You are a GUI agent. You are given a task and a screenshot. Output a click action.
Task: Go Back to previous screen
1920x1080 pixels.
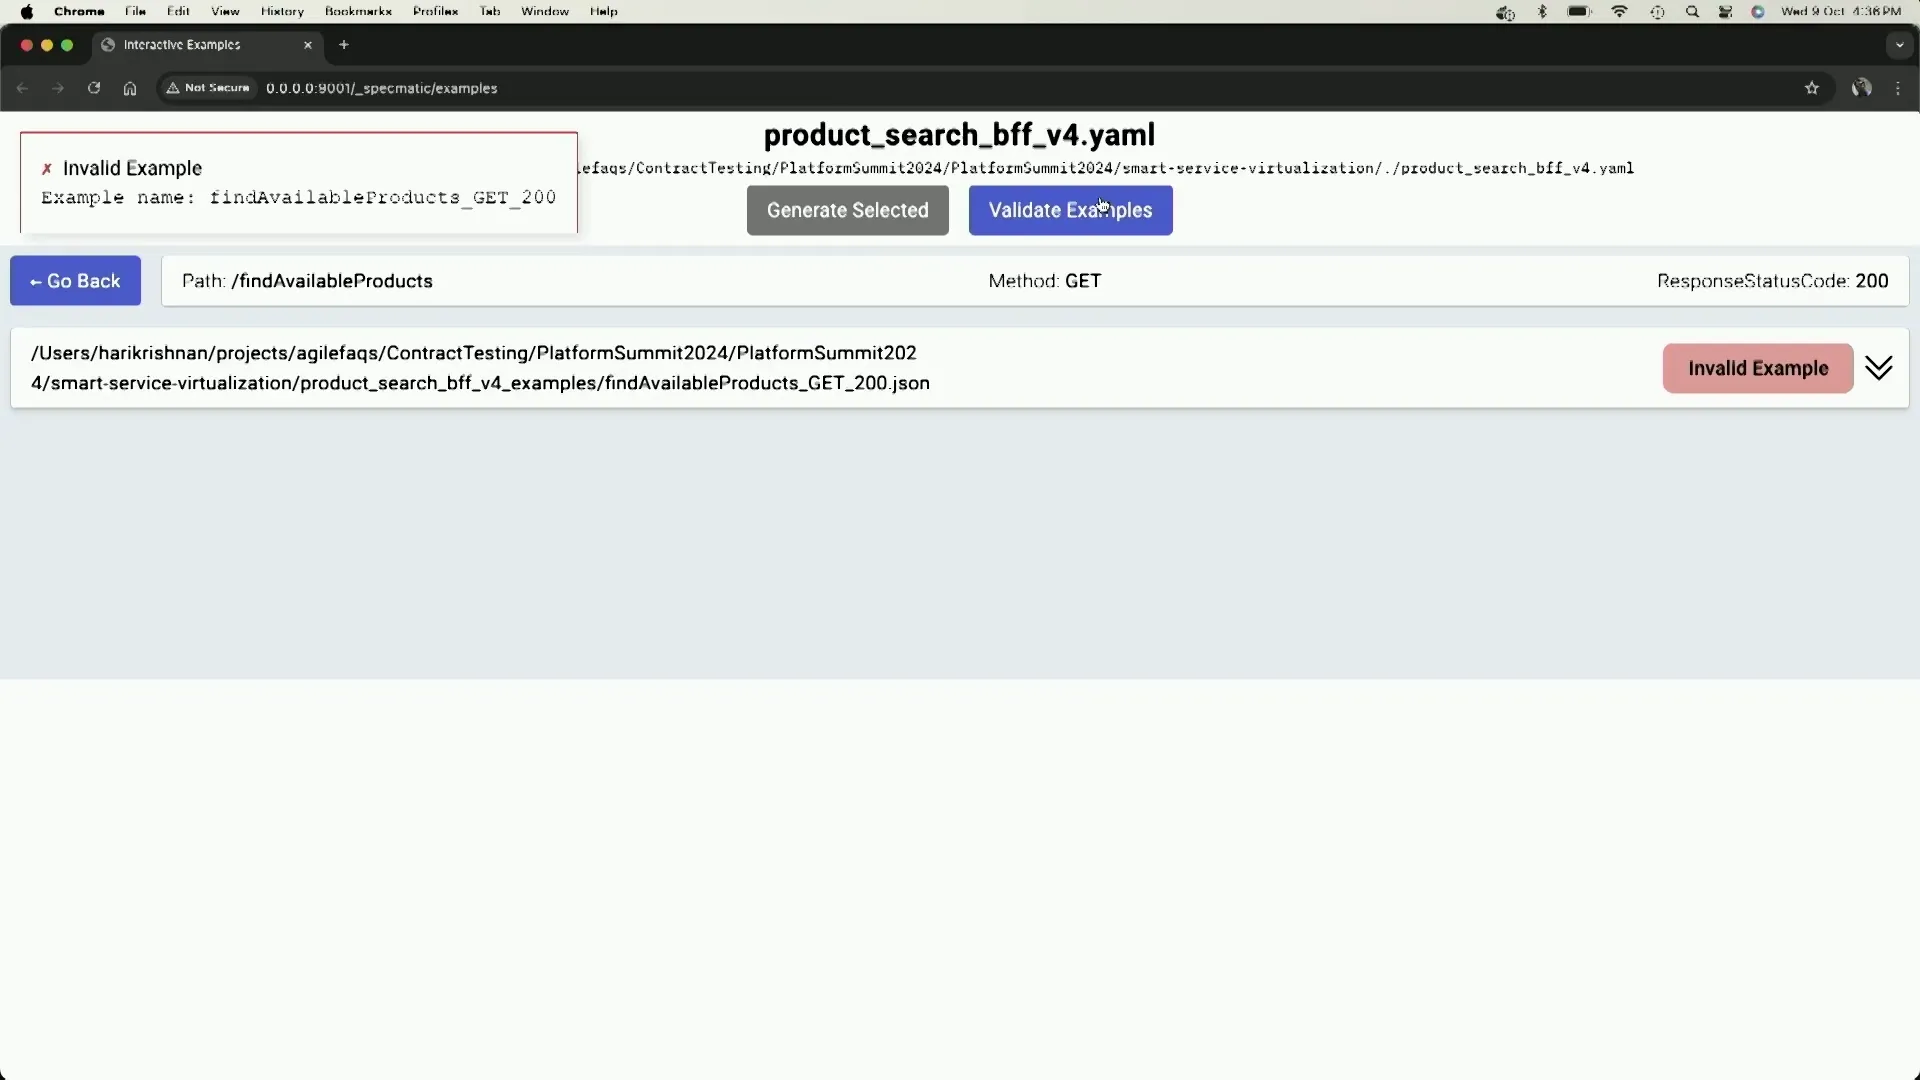75,281
